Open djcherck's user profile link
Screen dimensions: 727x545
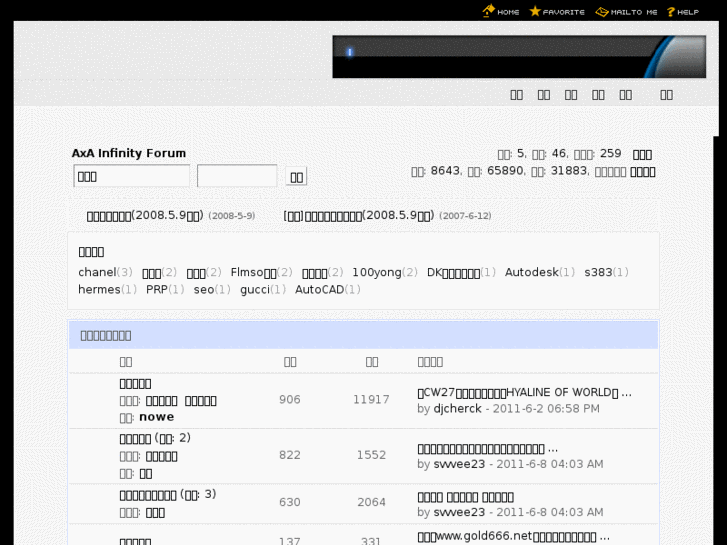click(457, 408)
